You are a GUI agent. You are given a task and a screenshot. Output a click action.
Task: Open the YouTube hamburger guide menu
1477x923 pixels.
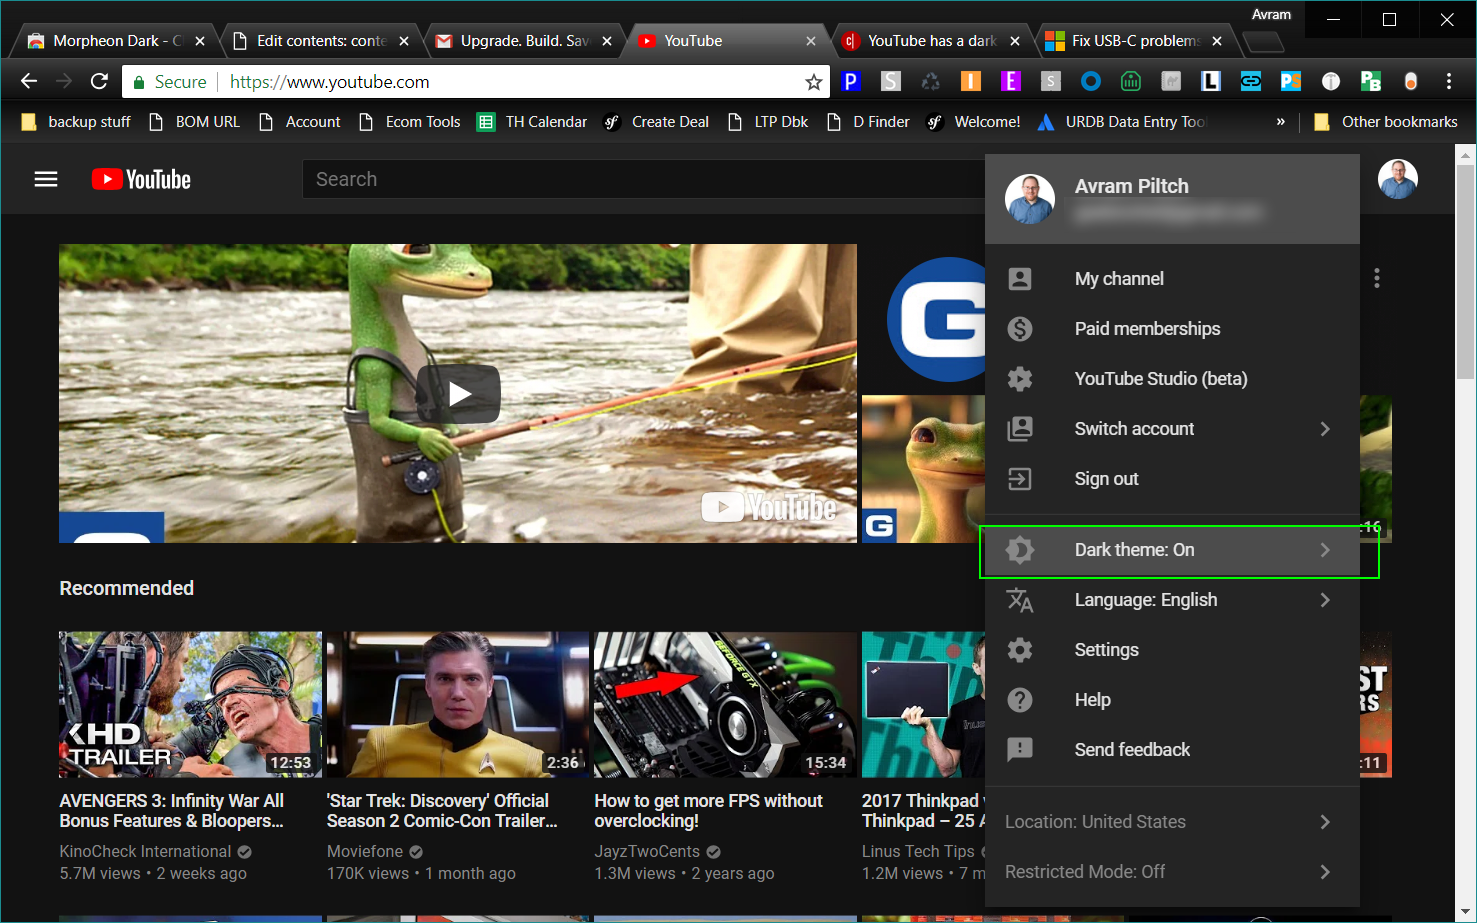point(46,179)
